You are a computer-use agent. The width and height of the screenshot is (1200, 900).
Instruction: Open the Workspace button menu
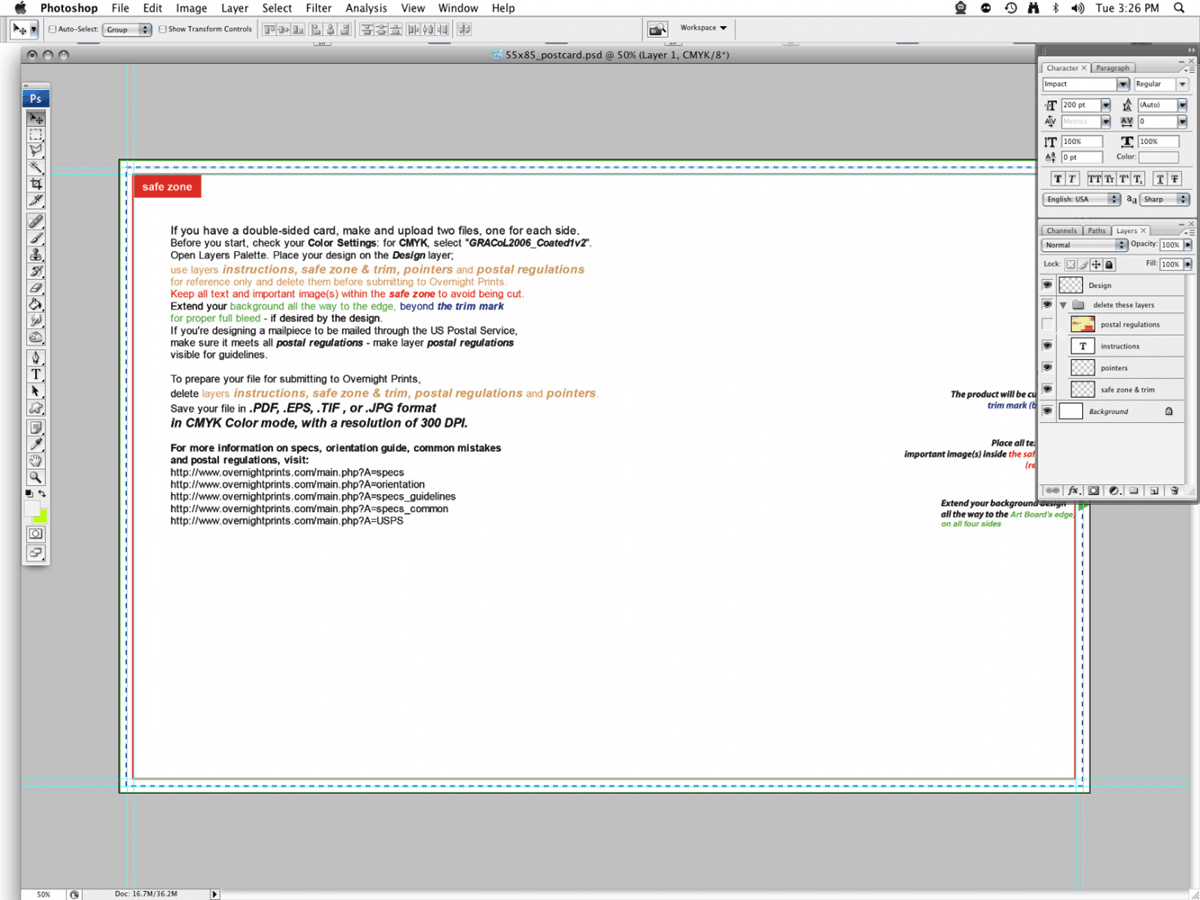(x=704, y=28)
